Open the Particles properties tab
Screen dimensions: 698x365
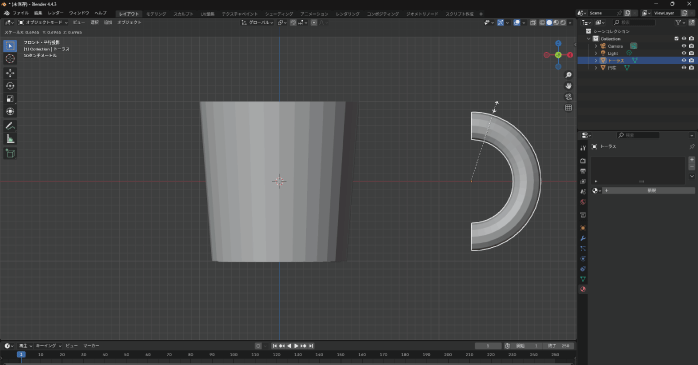pos(583,248)
